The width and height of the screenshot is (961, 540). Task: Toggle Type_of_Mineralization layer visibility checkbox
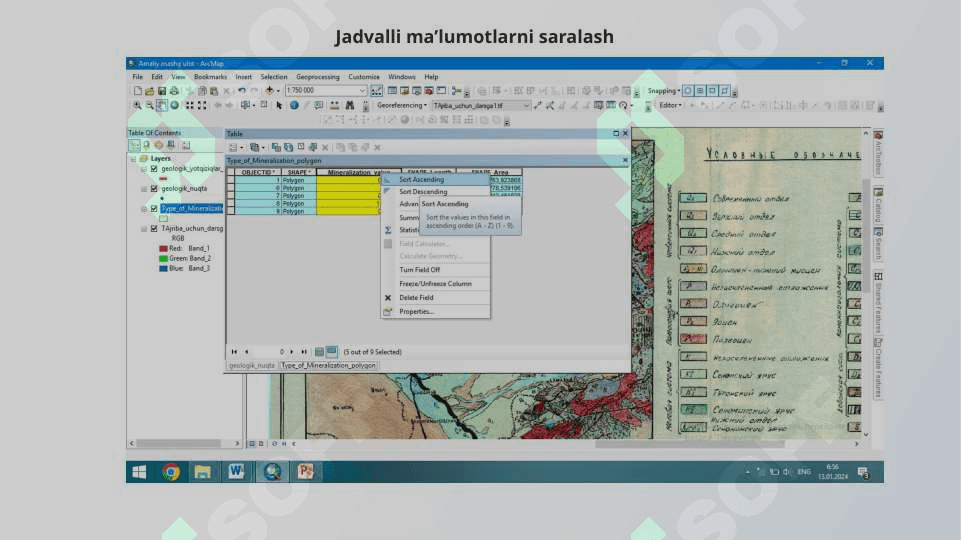(x=154, y=209)
